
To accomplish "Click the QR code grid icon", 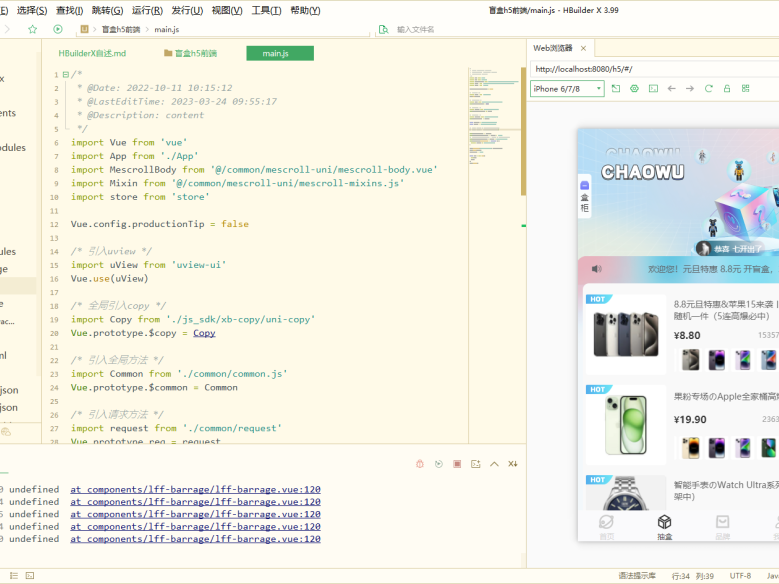I will [745, 89].
